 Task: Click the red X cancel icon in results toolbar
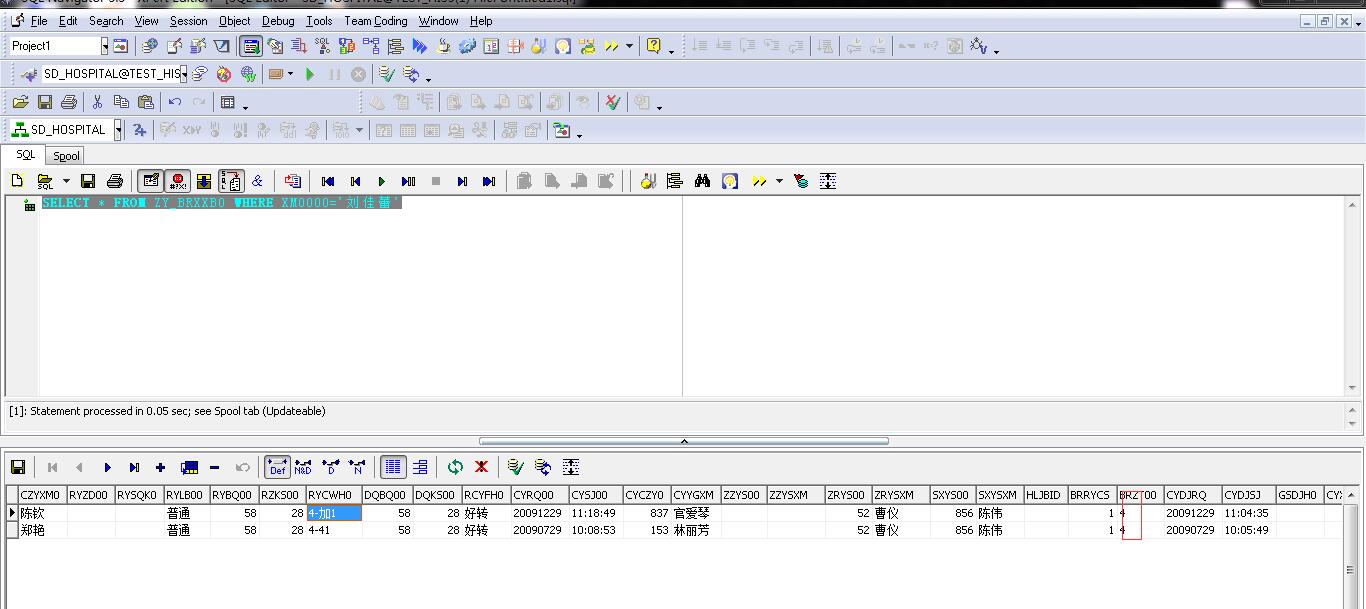click(x=481, y=467)
